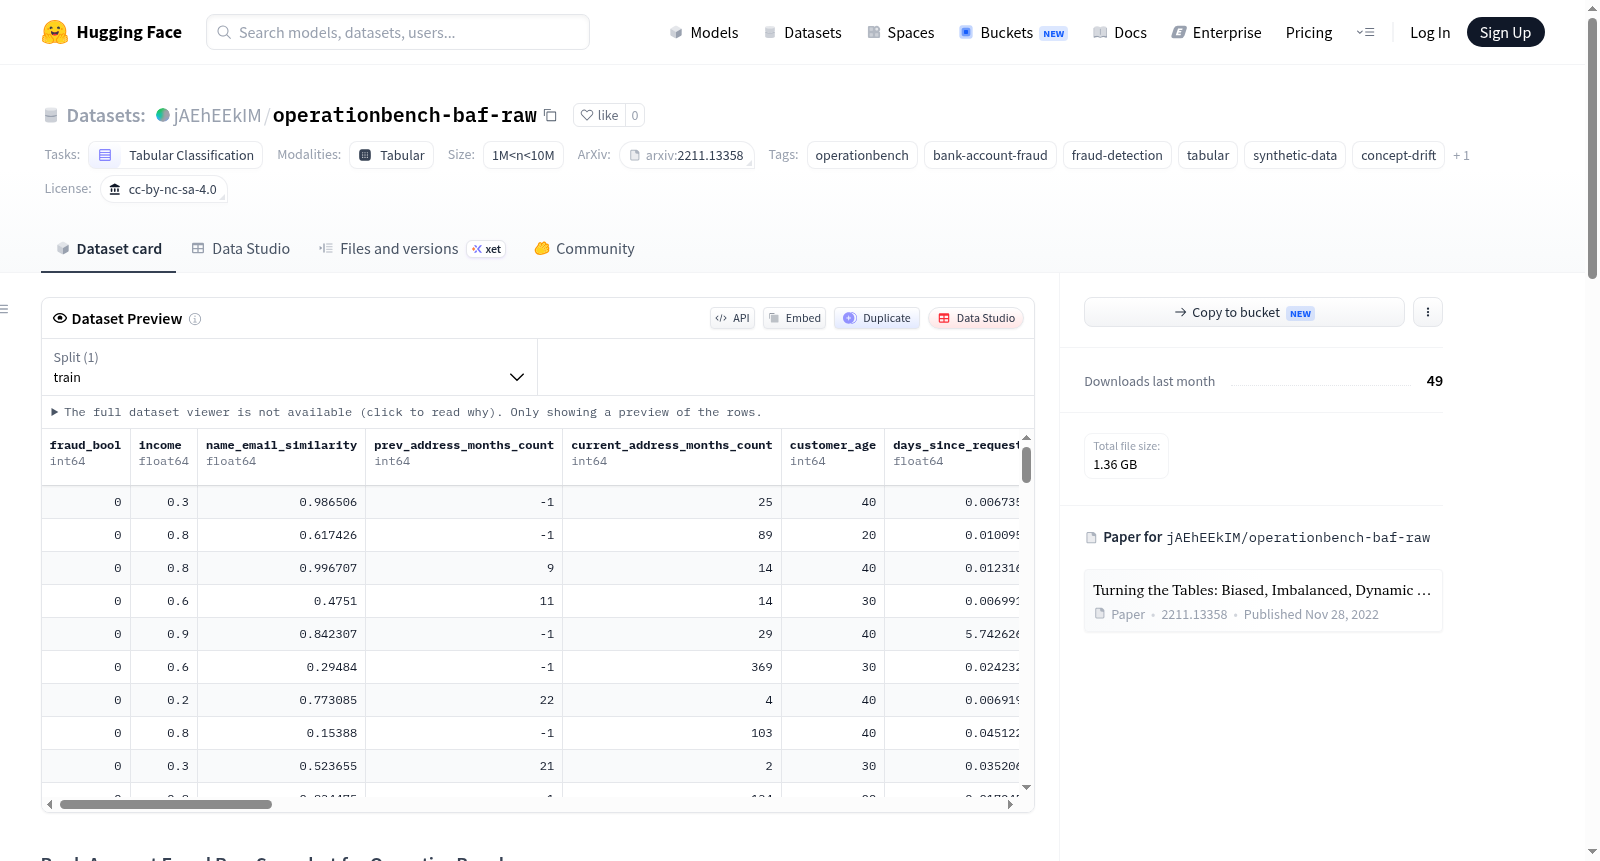The image size is (1600, 861).
Task: Click the table scroll right arrow
Action: (x=1010, y=804)
